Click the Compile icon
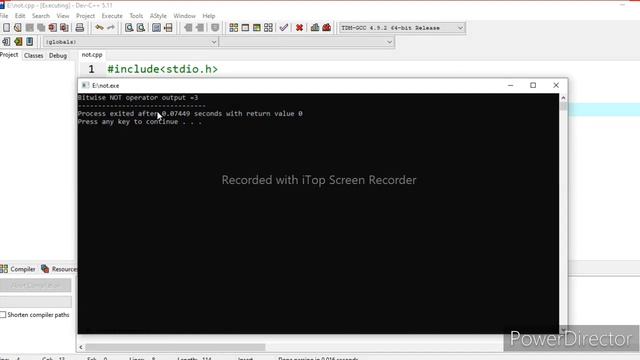Viewport: 640px width, 360px height. click(x=233, y=28)
